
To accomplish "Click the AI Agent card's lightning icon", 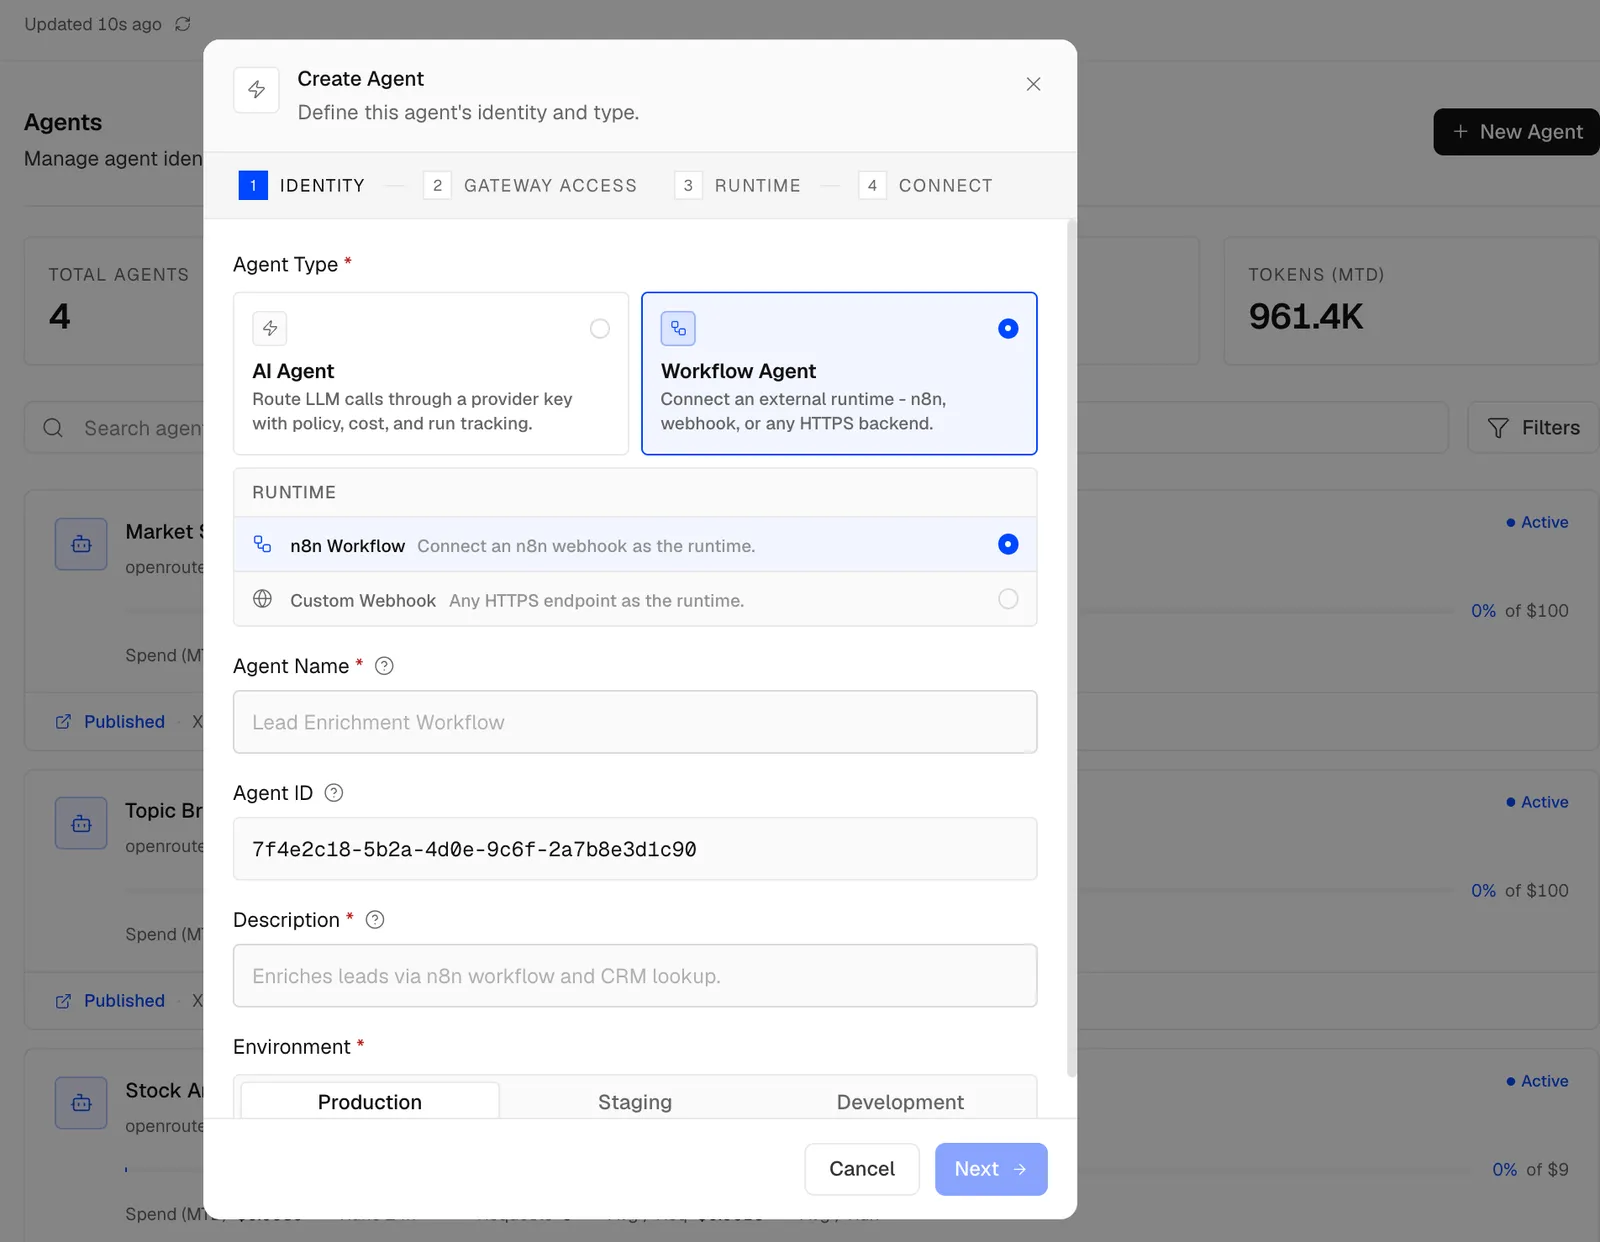I will pyautogui.click(x=270, y=328).
